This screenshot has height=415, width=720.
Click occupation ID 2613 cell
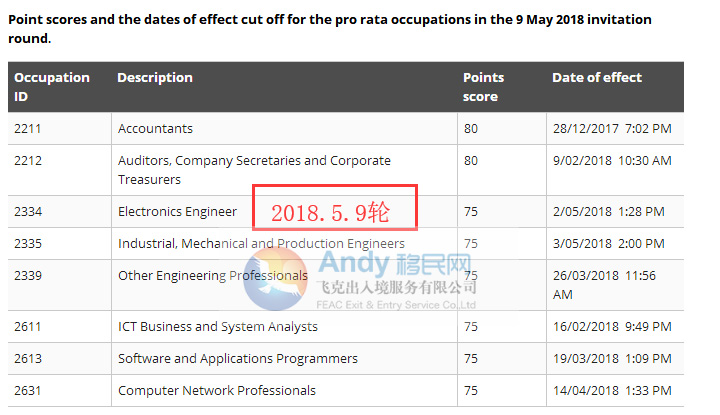click(x=28, y=359)
